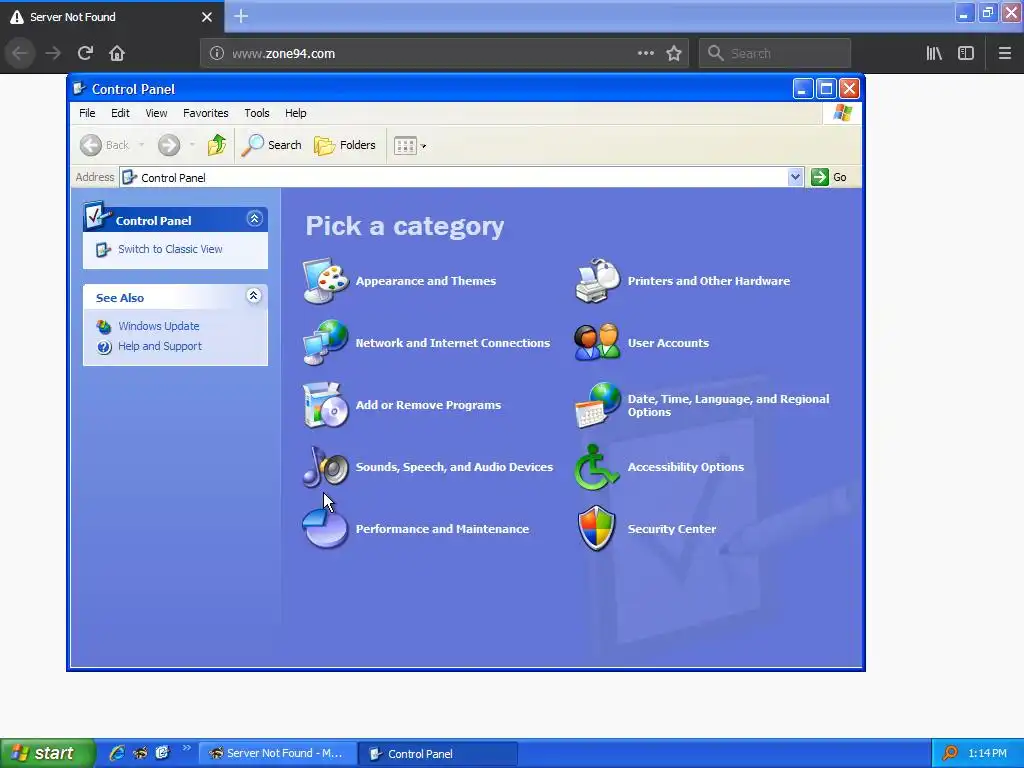Reload the Firefox page
The image size is (1024, 768).
tap(85, 53)
